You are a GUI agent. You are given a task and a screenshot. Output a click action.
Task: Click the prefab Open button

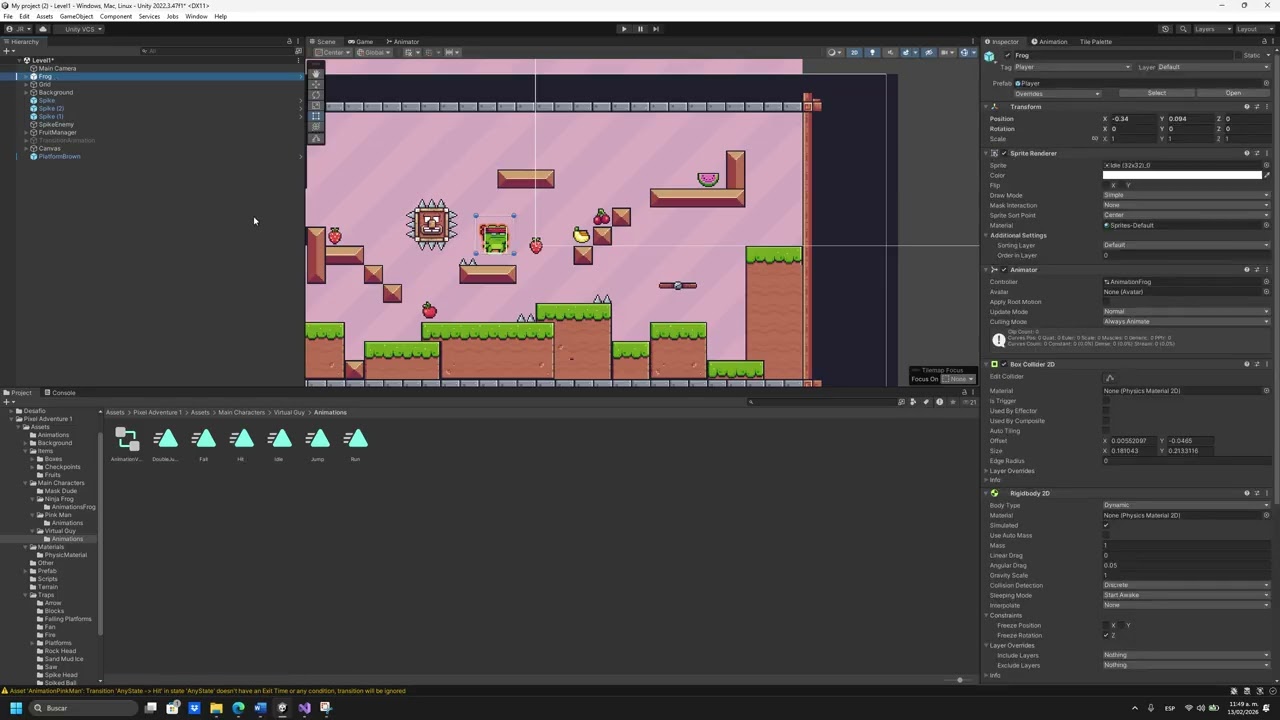[1233, 93]
